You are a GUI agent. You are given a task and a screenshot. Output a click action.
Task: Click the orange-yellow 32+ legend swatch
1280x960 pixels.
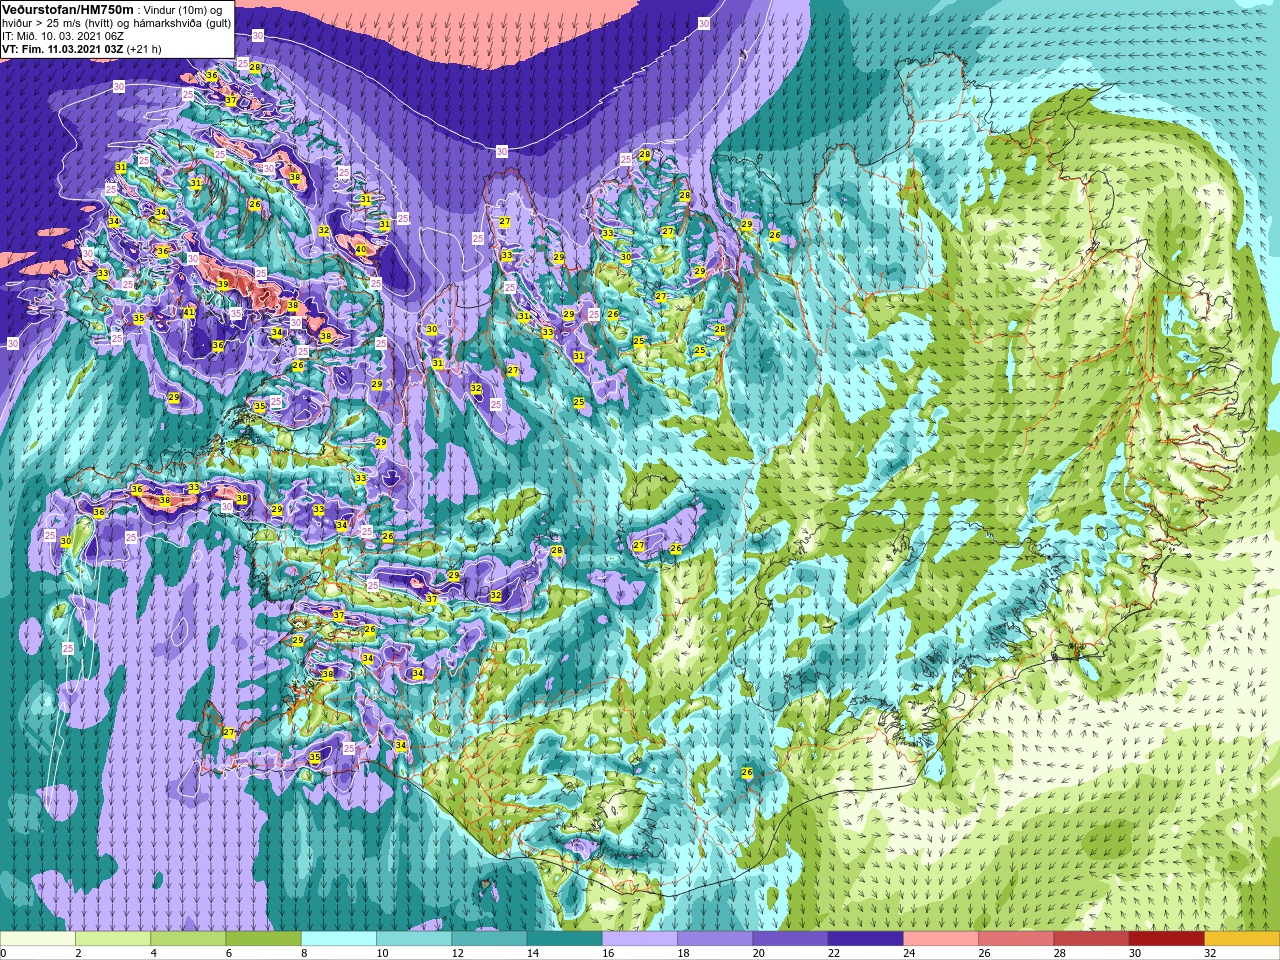click(x=1242, y=939)
